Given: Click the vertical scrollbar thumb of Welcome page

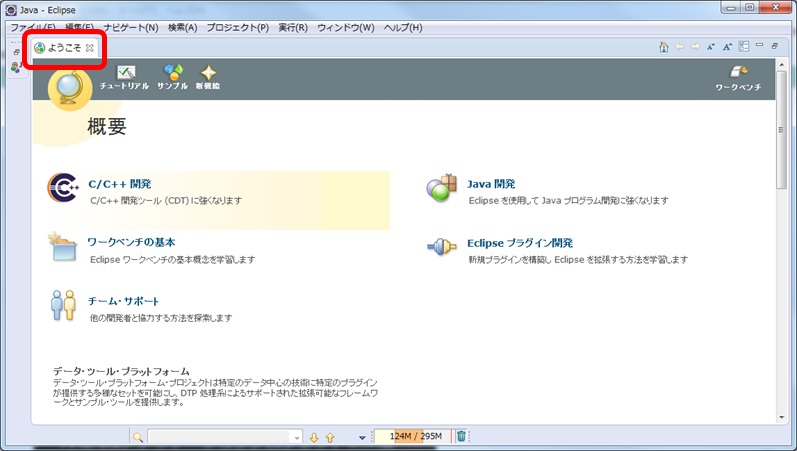Looking at the screenshot, I should click(781, 130).
